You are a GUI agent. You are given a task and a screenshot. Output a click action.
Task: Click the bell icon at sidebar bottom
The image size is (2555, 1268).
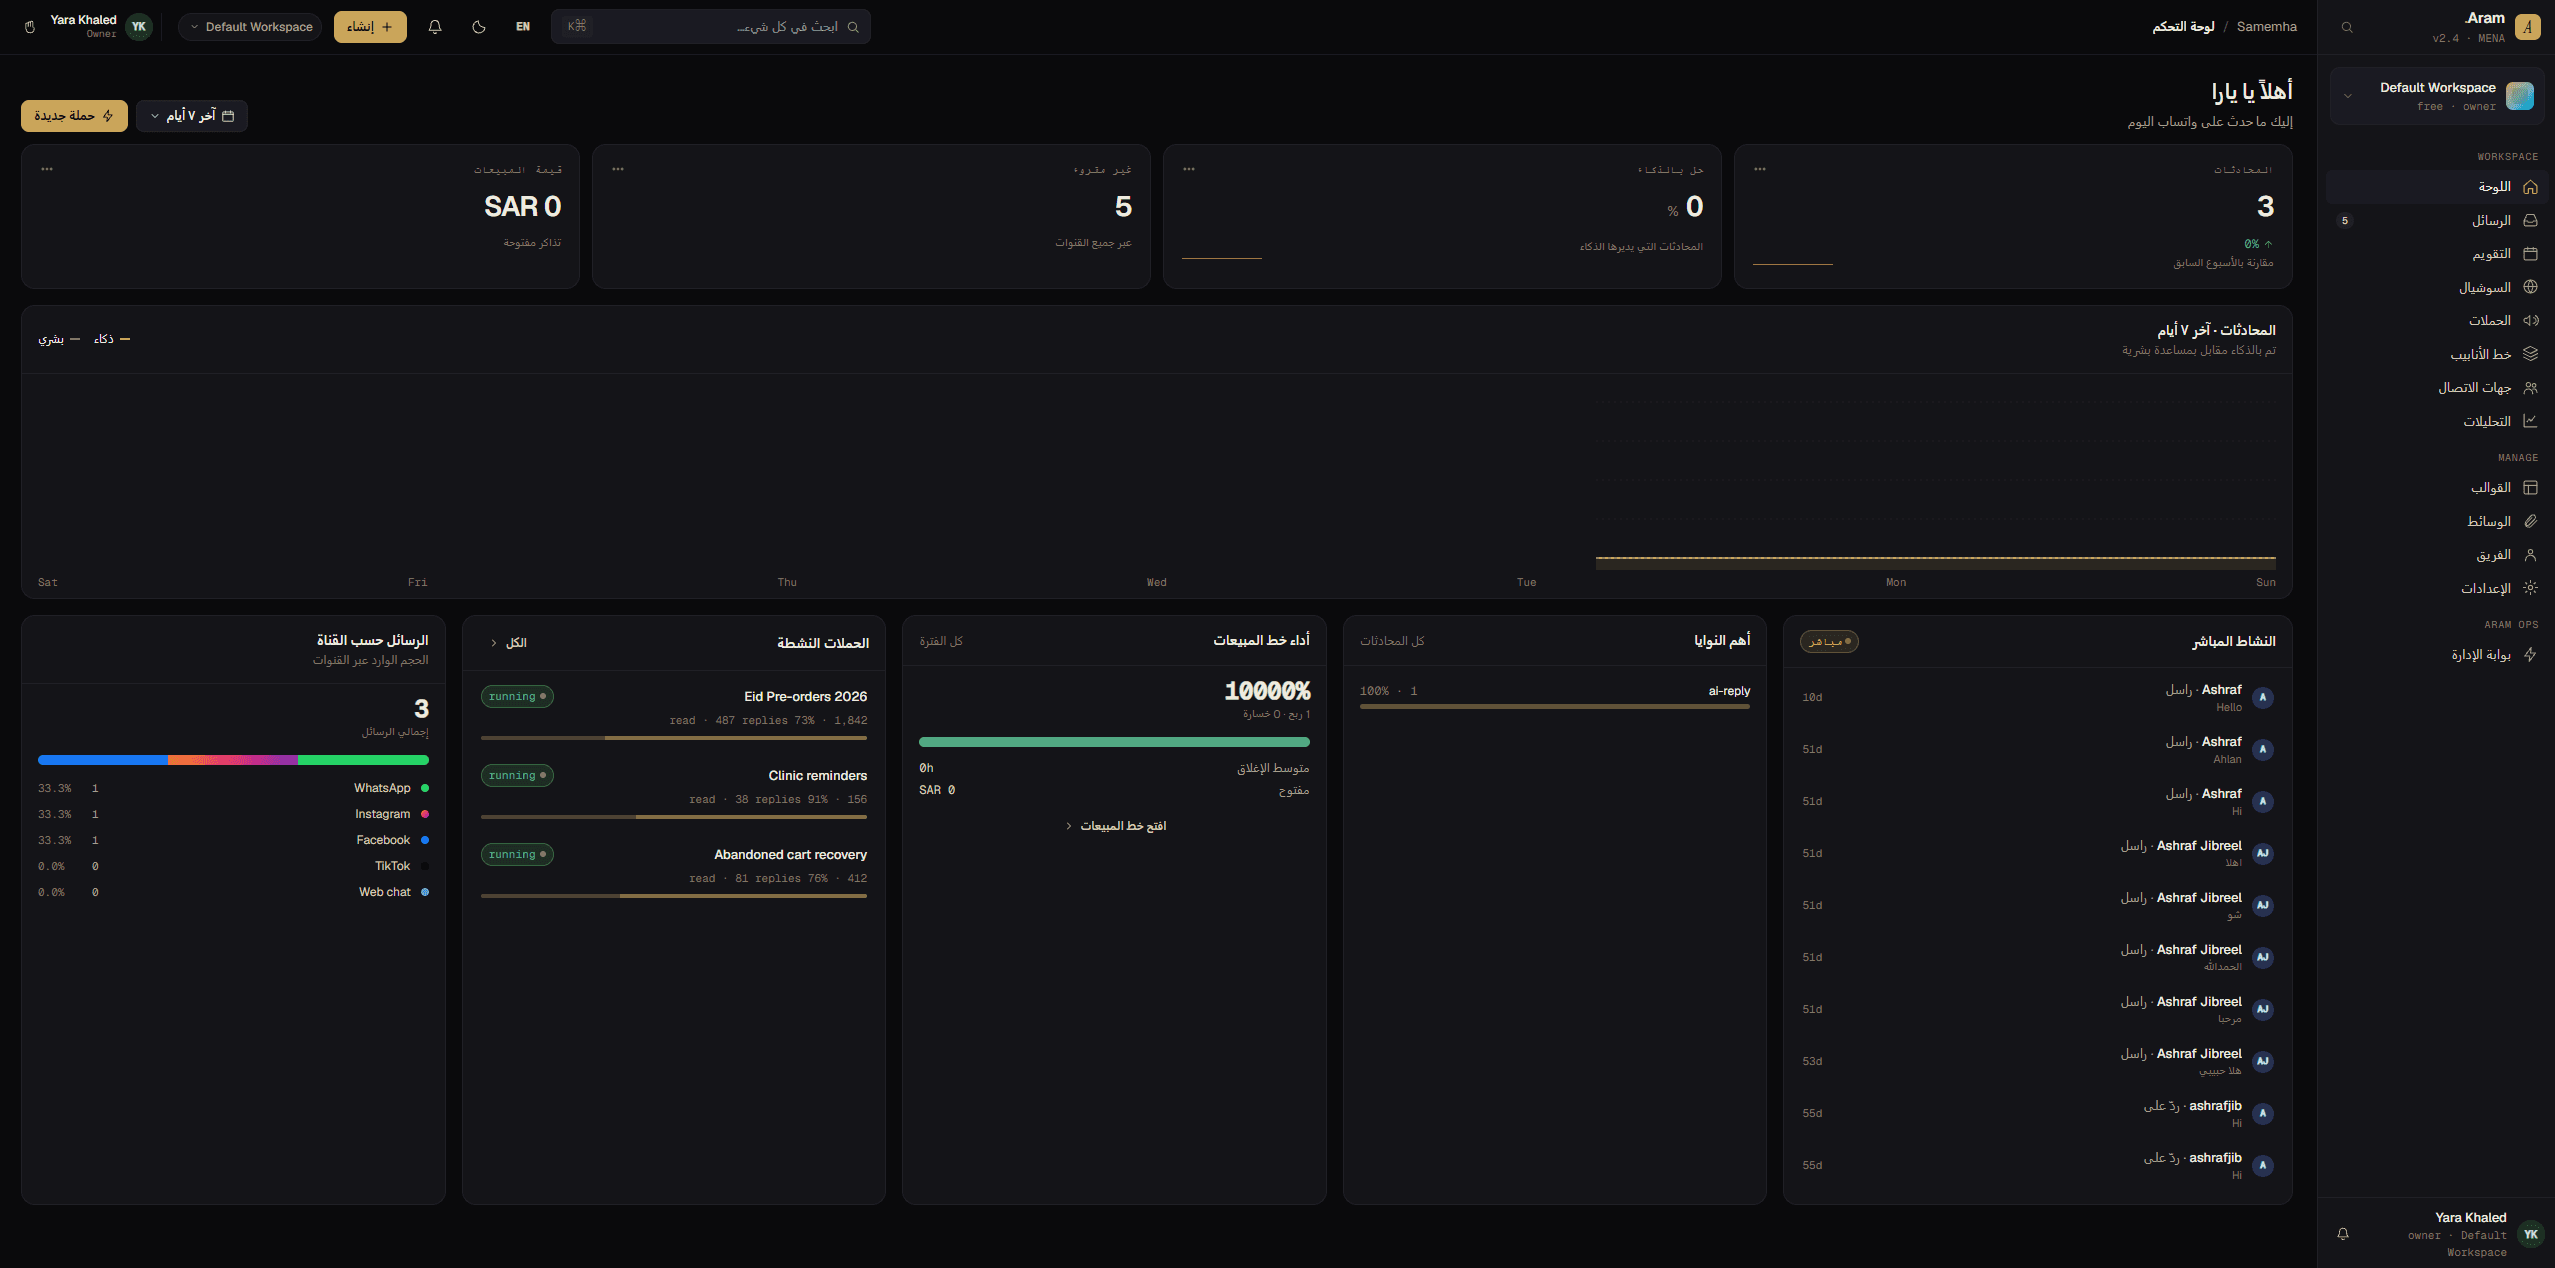(2343, 1234)
